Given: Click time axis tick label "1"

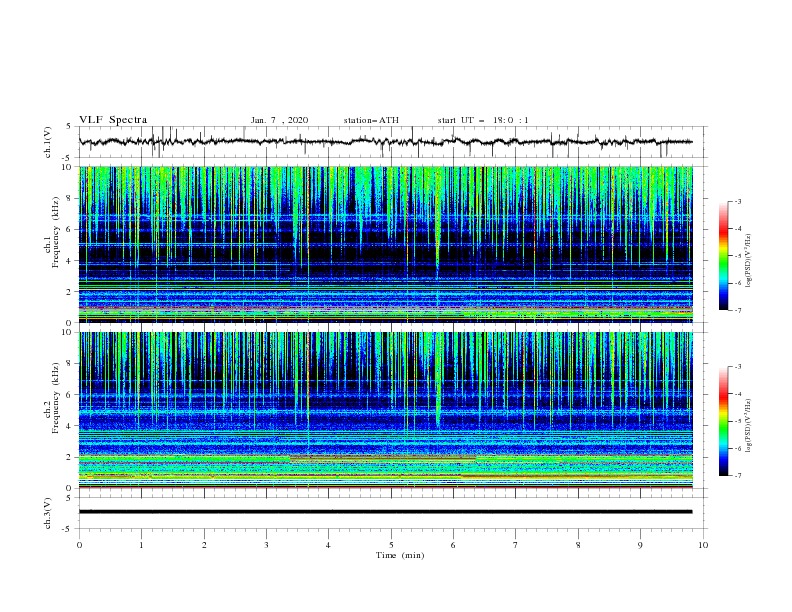Looking at the screenshot, I should 142,545.
